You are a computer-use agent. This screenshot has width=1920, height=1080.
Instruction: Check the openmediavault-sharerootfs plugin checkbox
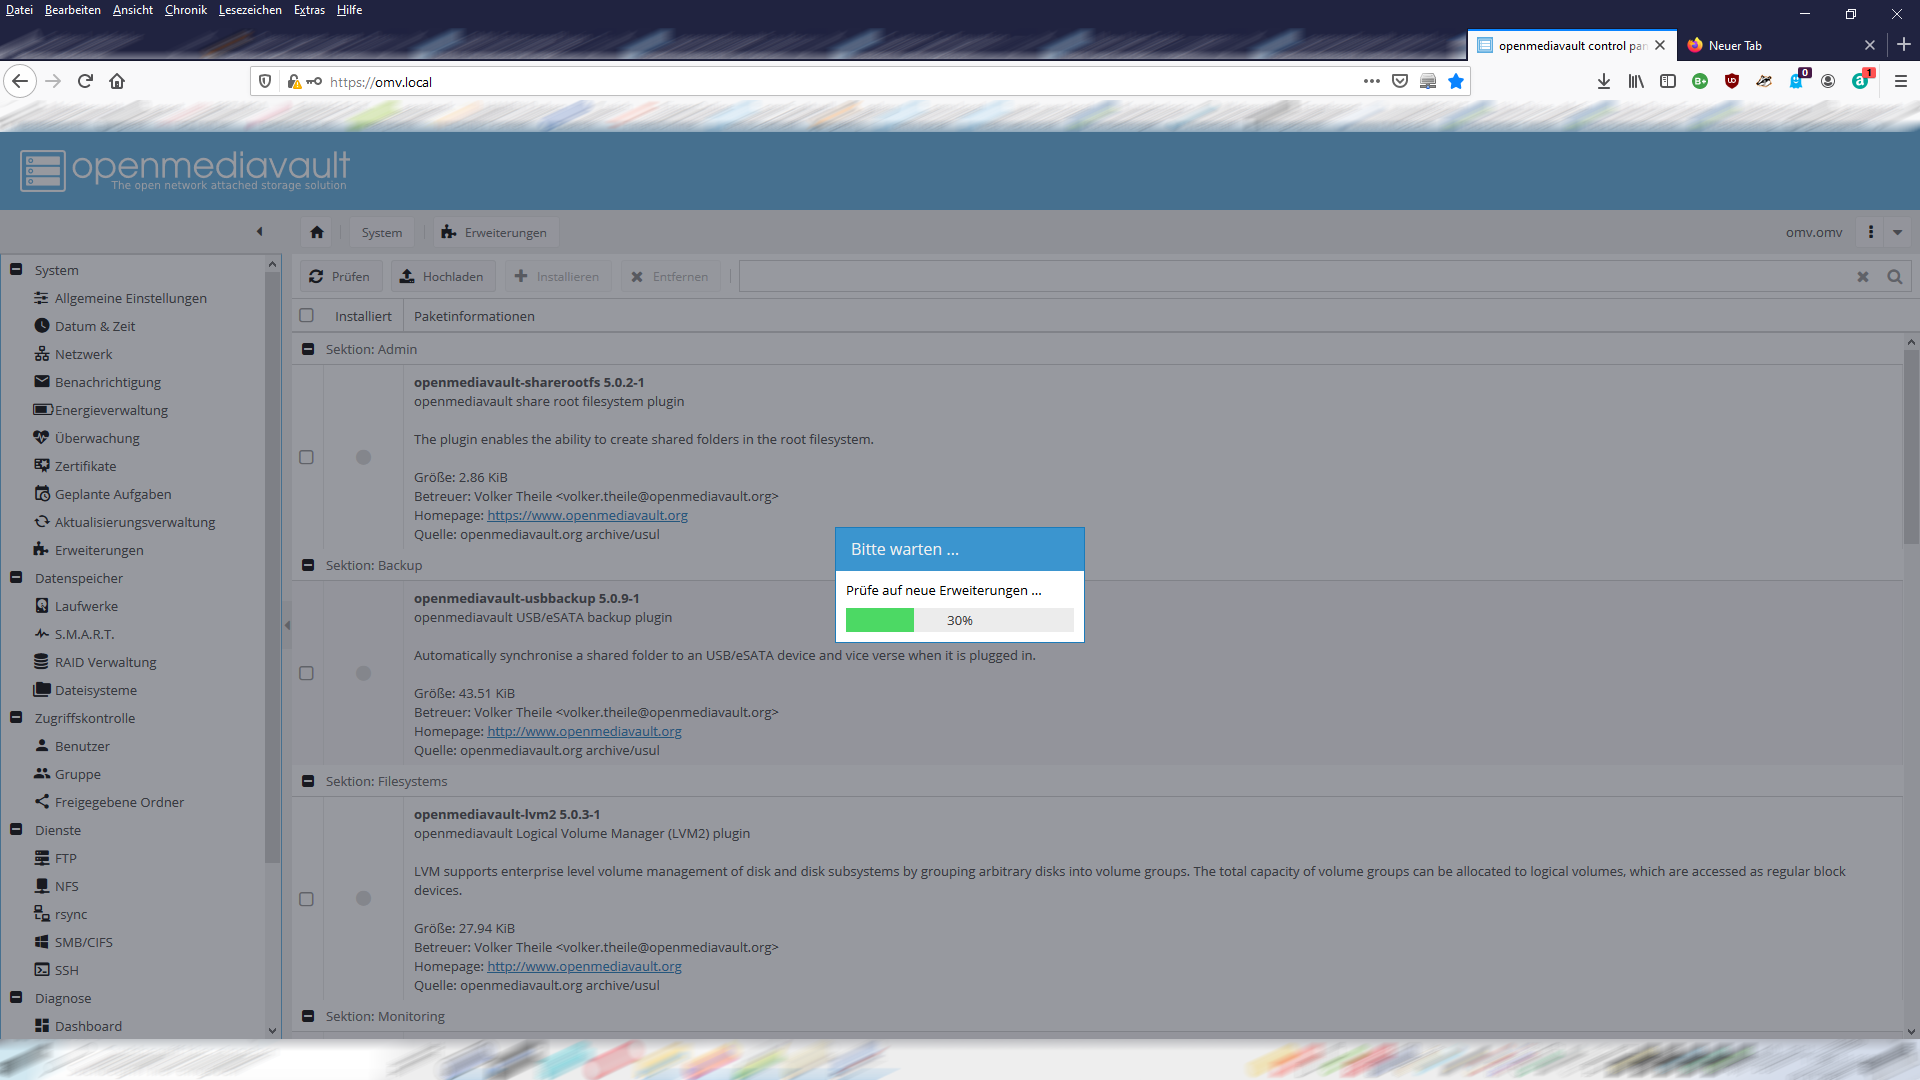point(307,458)
